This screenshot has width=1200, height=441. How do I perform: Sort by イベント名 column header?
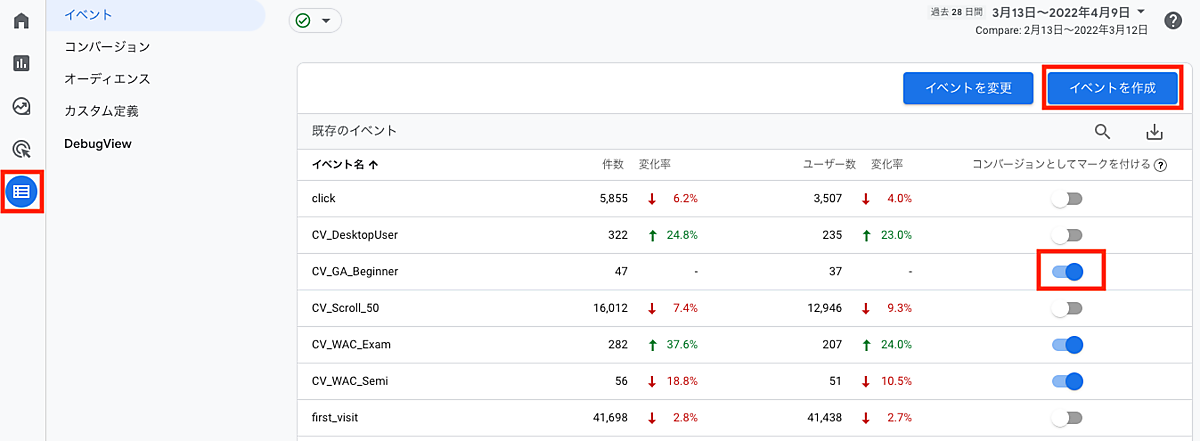pyautogui.click(x=344, y=165)
